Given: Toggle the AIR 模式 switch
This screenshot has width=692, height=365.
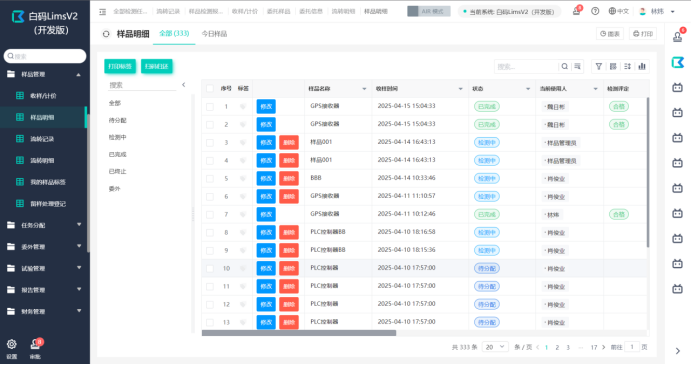Looking at the screenshot, I should (x=429, y=11).
